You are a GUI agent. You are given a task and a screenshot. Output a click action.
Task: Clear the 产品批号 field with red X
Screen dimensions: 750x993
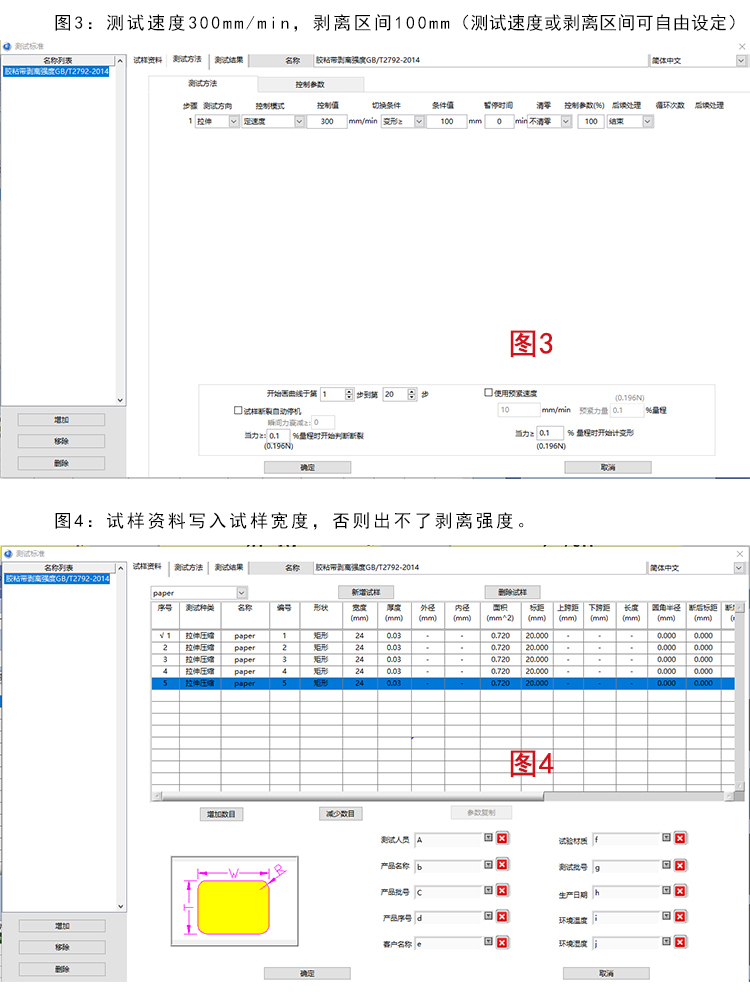[502, 891]
